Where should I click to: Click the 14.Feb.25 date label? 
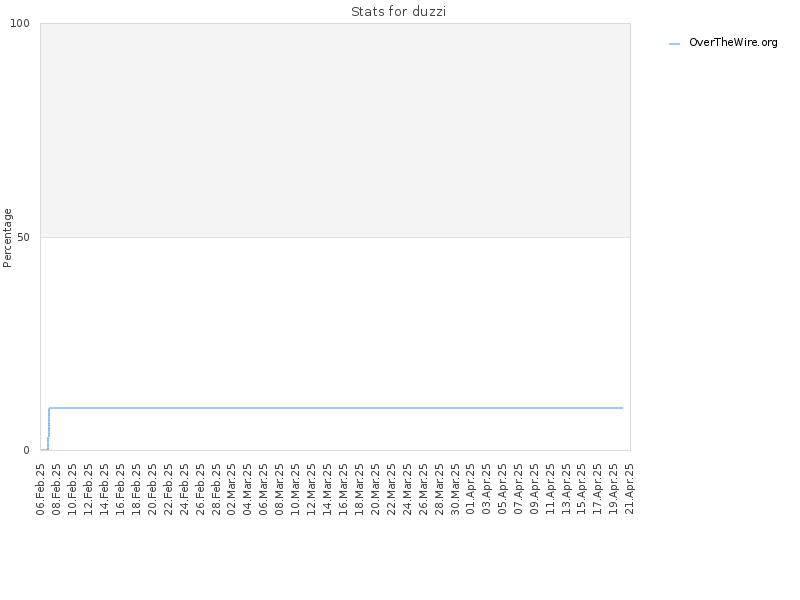tap(105, 489)
